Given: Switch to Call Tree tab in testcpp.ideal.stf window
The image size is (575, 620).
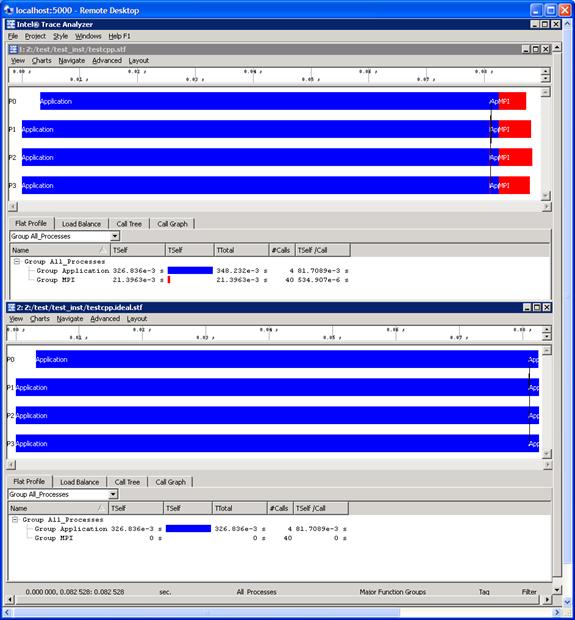Looking at the screenshot, I should 127,482.
